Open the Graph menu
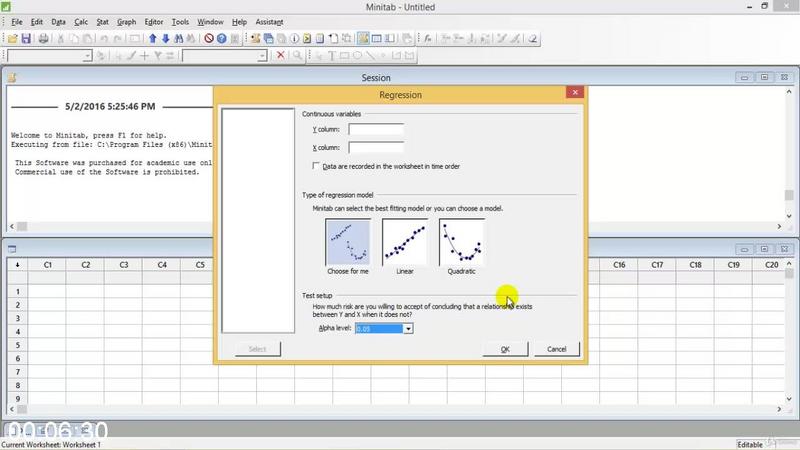 tap(127, 22)
